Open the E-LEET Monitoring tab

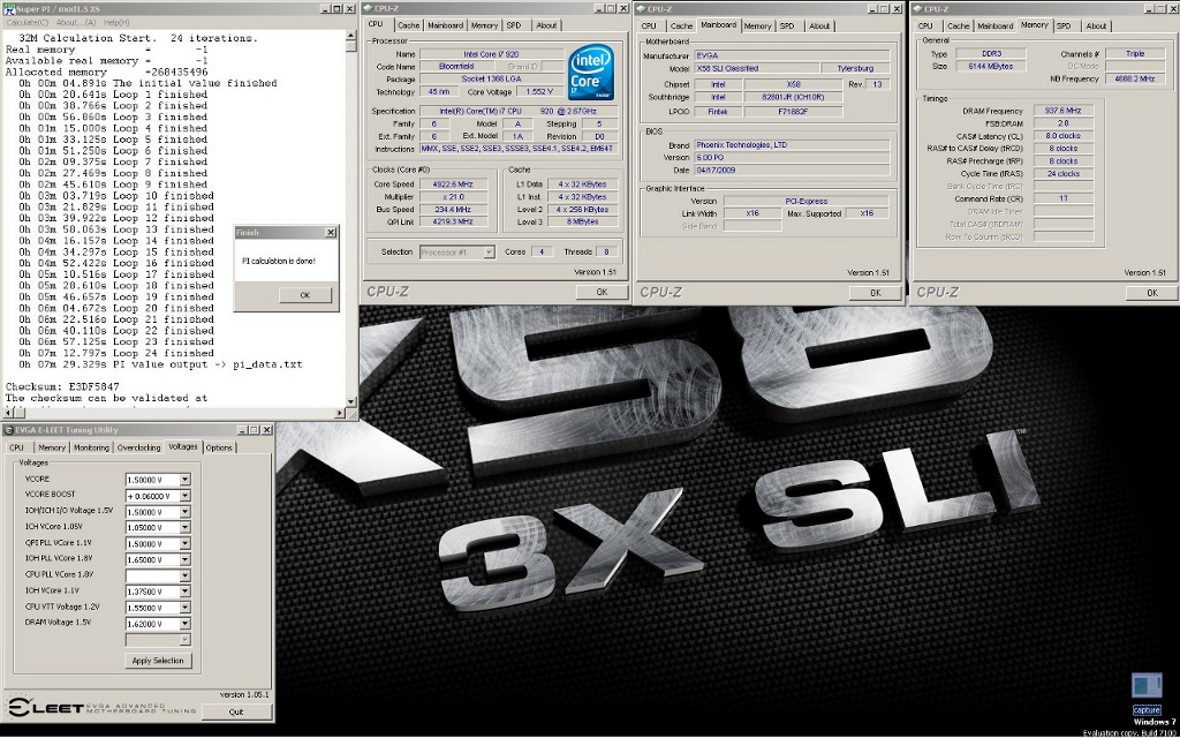(91, 448)
